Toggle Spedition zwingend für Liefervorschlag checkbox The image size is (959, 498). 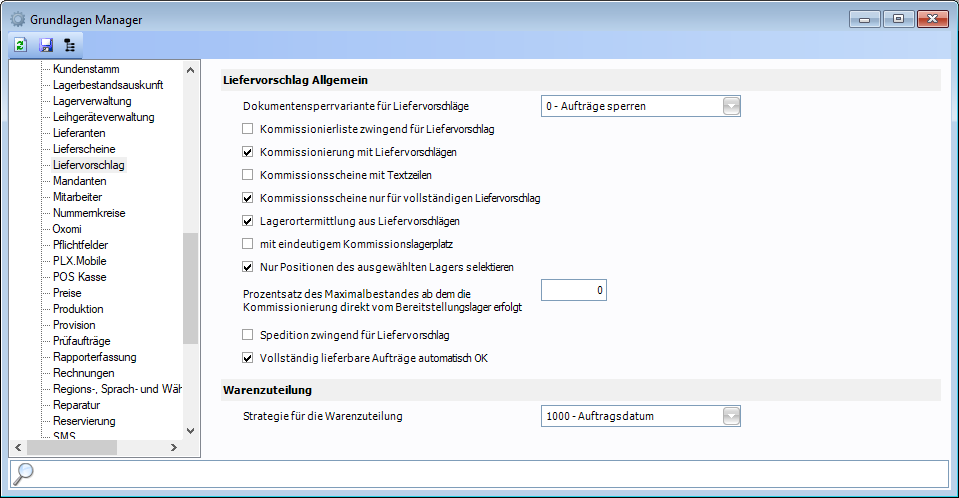click(248, 335)
